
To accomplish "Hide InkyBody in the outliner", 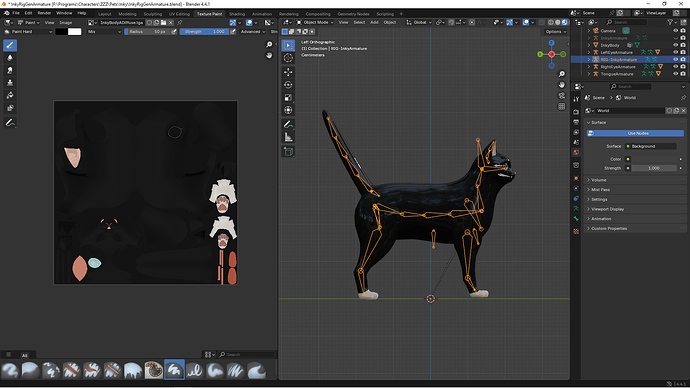I will (x=675, y=45).
